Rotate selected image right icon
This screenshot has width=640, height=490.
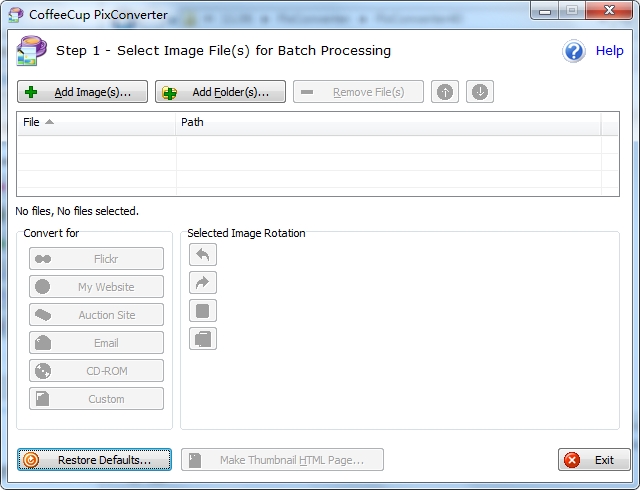(x=203, y=283)
